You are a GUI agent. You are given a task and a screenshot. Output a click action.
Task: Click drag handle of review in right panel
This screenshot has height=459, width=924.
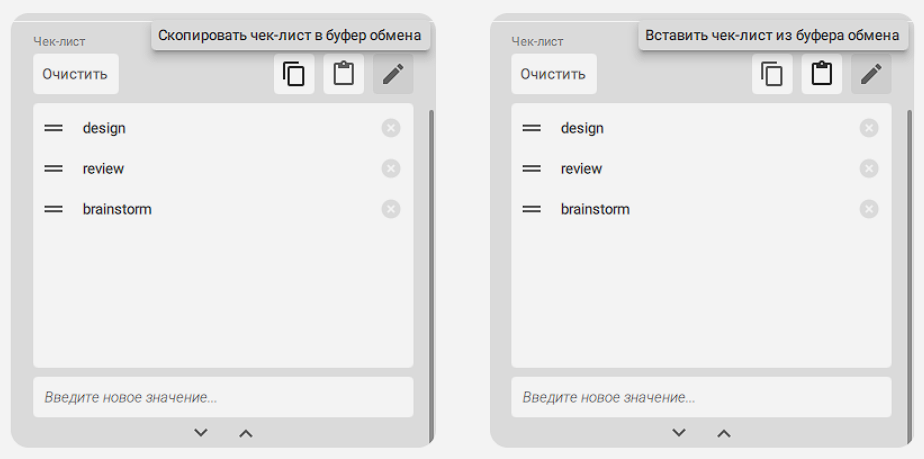pyautogui.click(x=532, y=169)
